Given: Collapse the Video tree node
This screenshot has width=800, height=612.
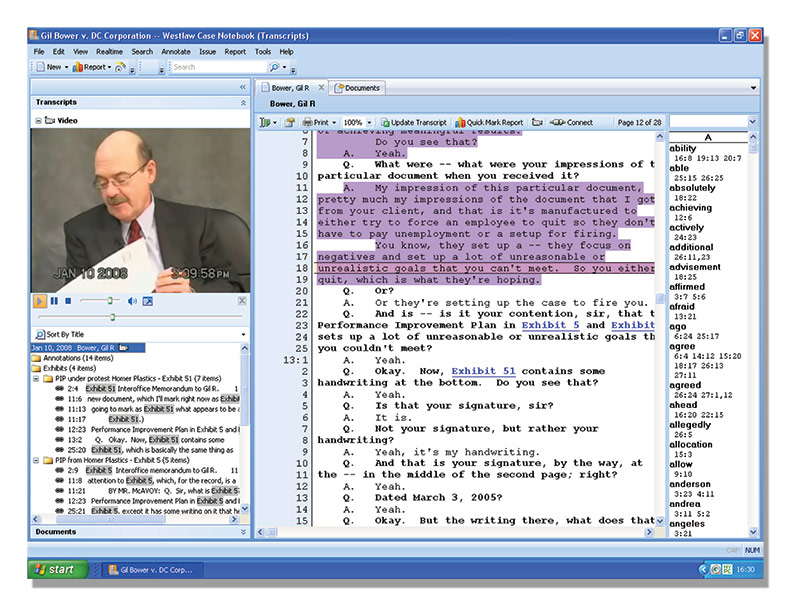Looking at the screenshot, I should [38, 121].
